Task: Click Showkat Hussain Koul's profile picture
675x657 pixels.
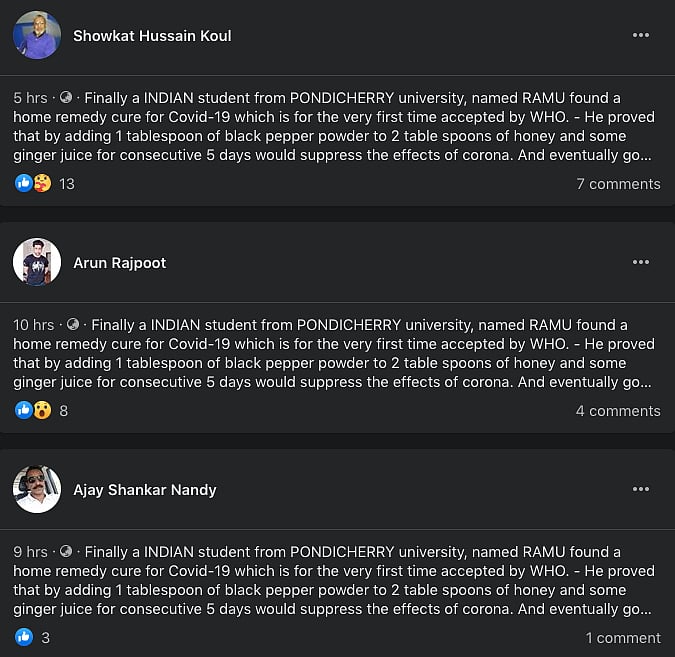Action: pos(37,36)
